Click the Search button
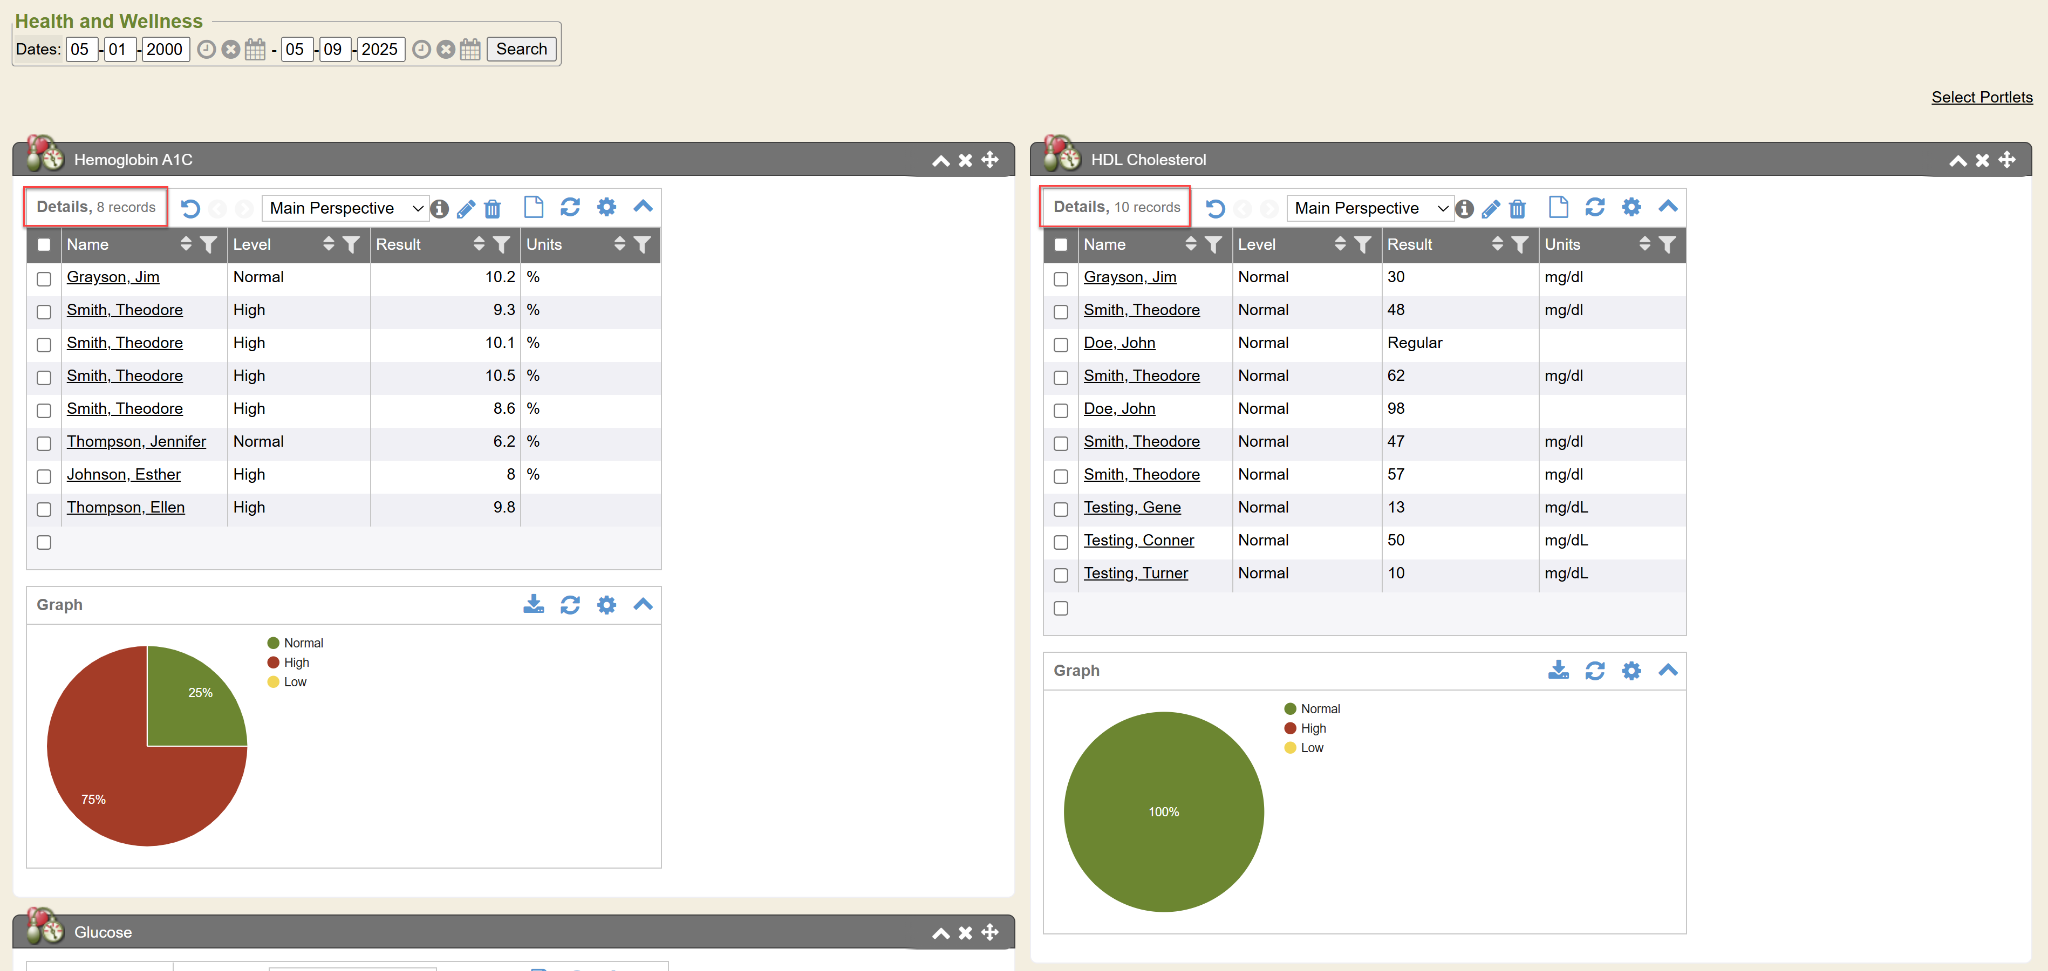This screenshot has height=971, width=2048. click(x=521, y=49)
